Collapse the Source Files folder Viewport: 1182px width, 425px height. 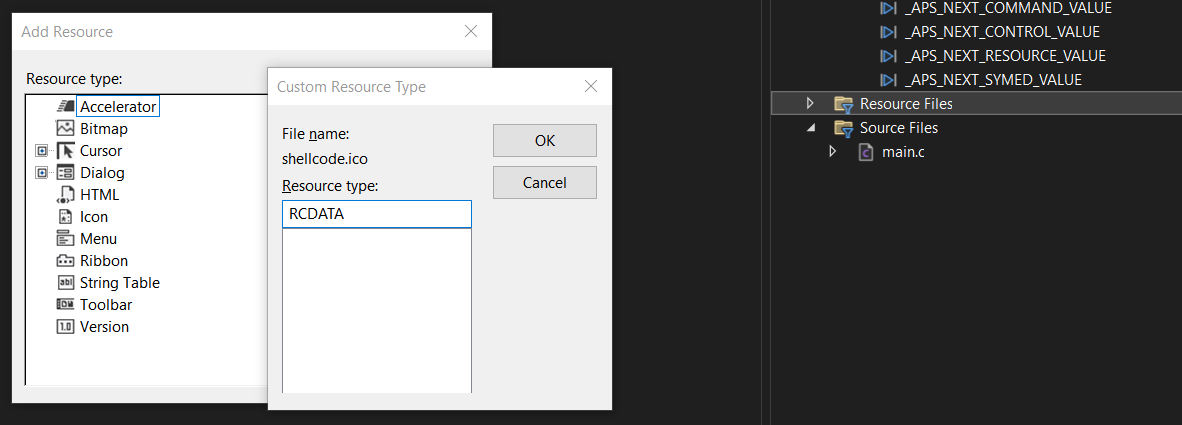(x=811, y=128)
